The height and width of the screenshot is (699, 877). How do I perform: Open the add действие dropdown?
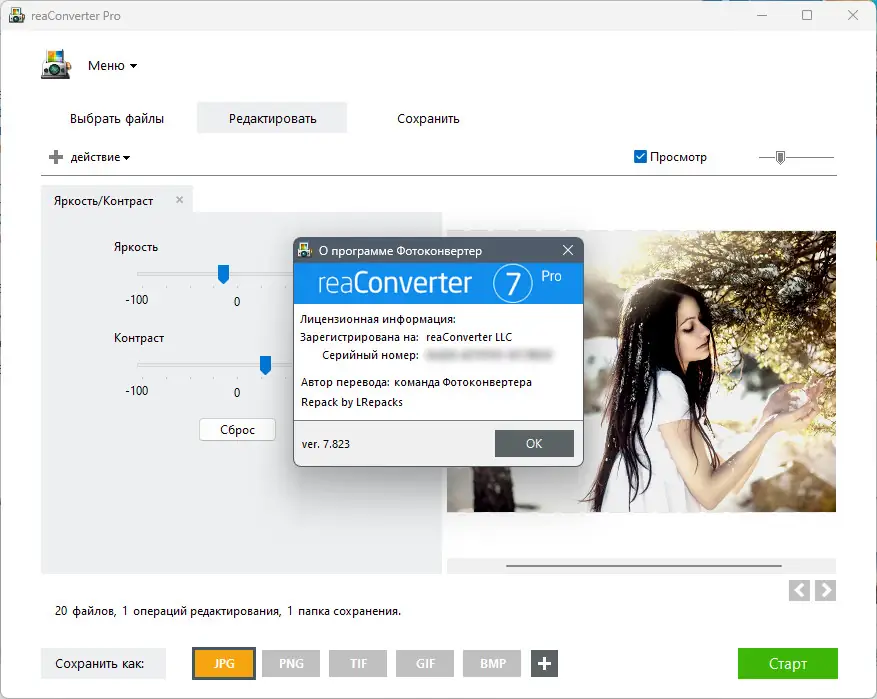[100, 157]
